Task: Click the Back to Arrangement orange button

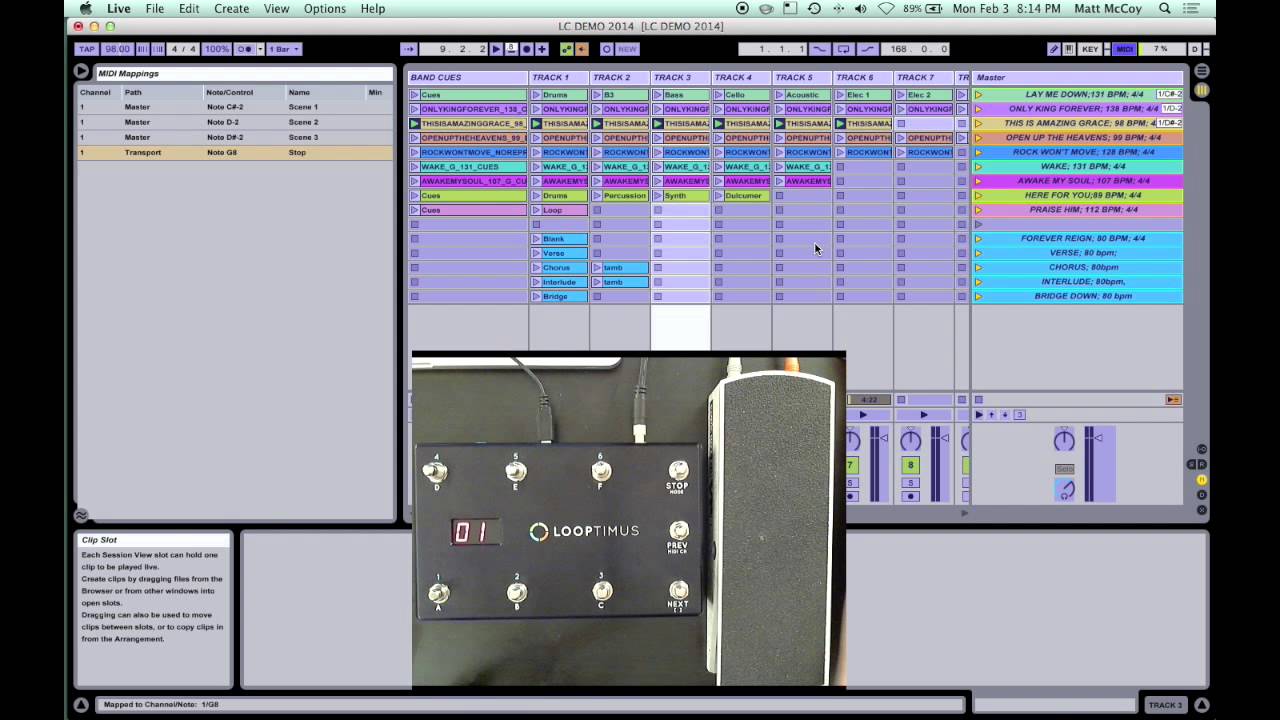Action: point(1173,400)
